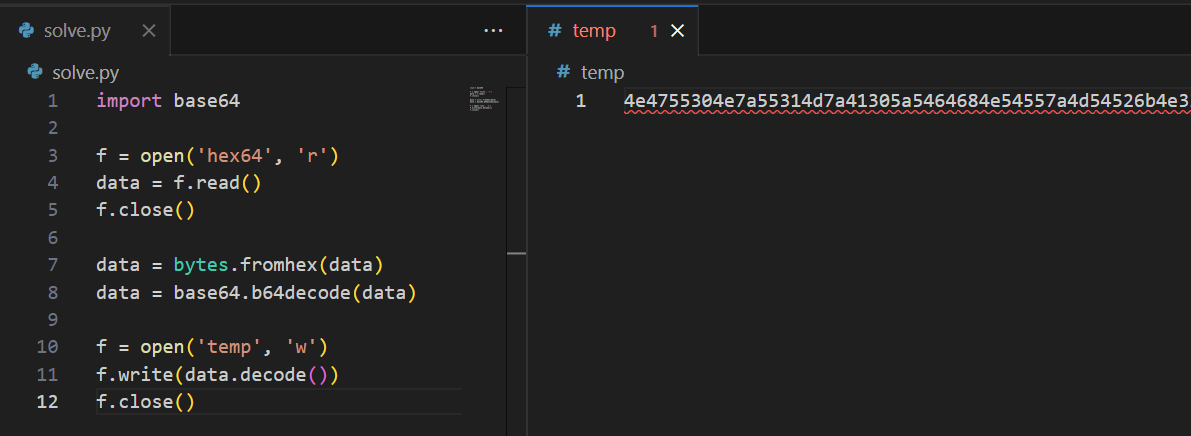The image size is (1191, 436).
Task: Click the hash icon on the temp tab
Action: click(x=555, y=31)
